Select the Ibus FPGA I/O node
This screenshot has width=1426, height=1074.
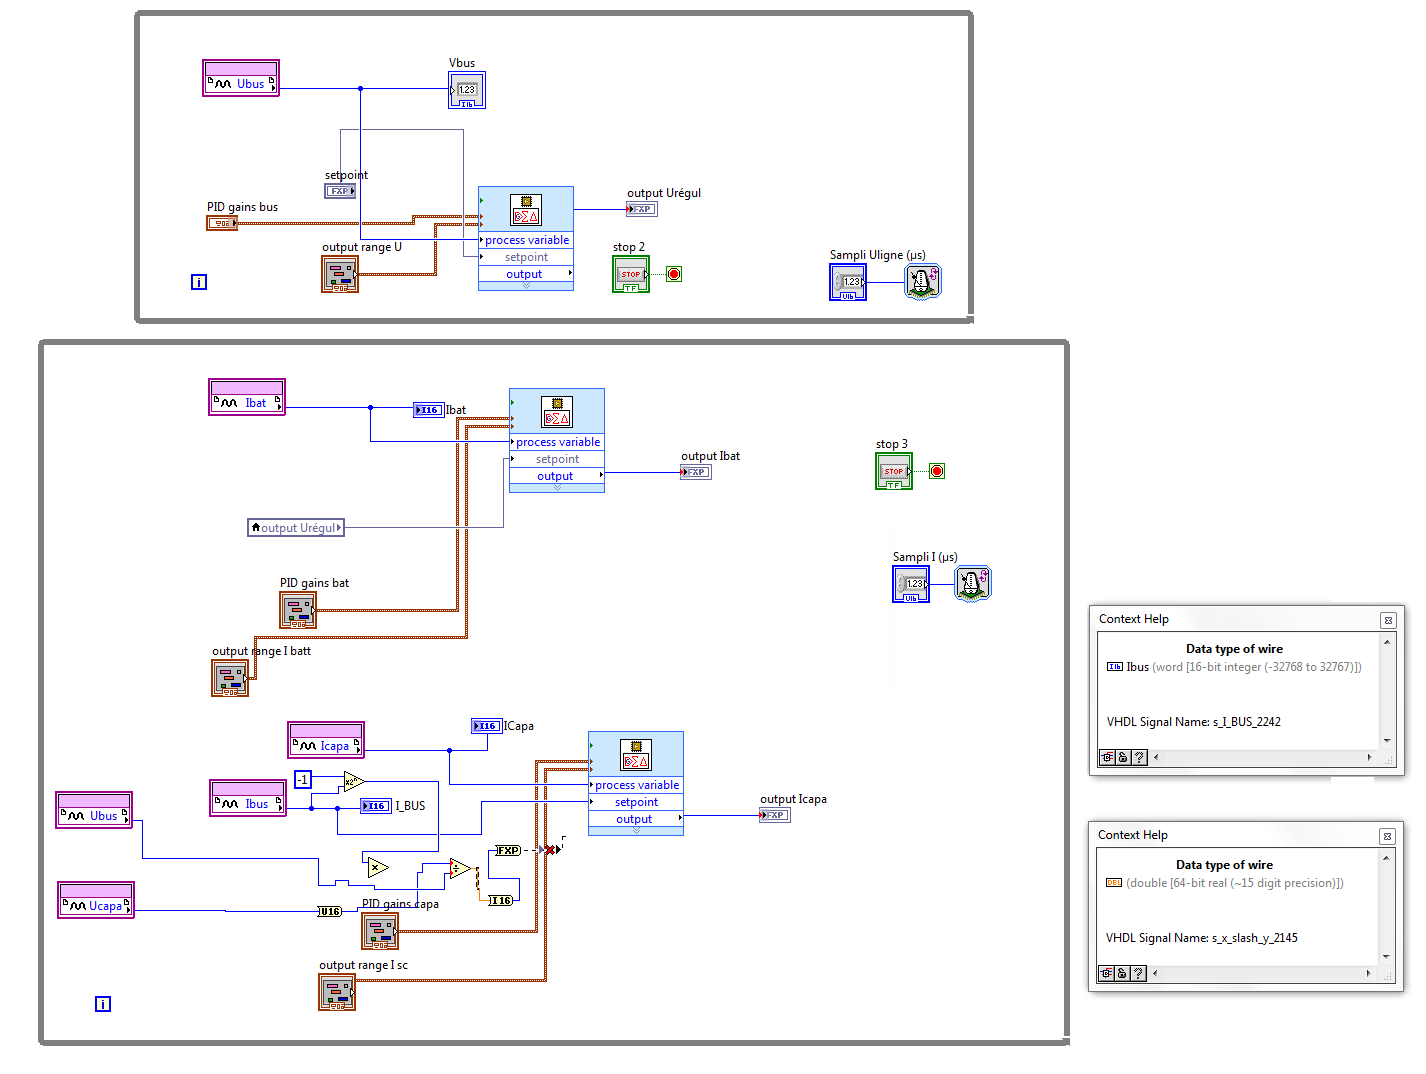click(x=248, y=798)
